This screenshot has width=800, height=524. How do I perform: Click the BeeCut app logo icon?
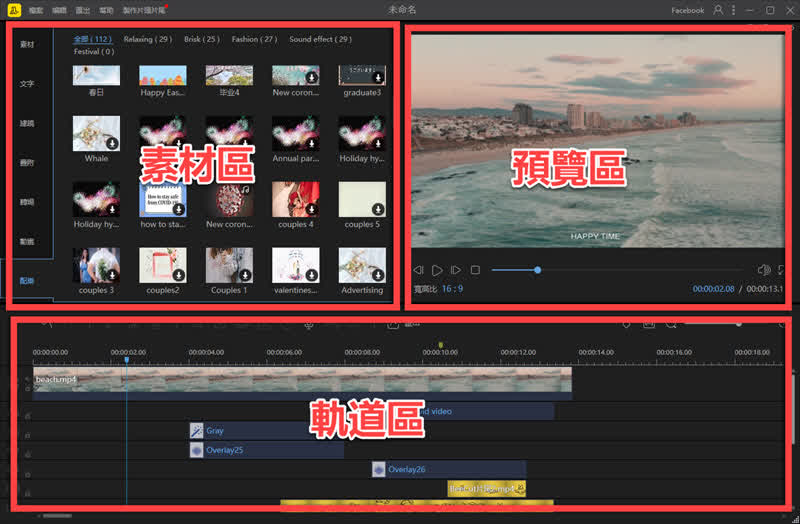(x=14, y=10)
